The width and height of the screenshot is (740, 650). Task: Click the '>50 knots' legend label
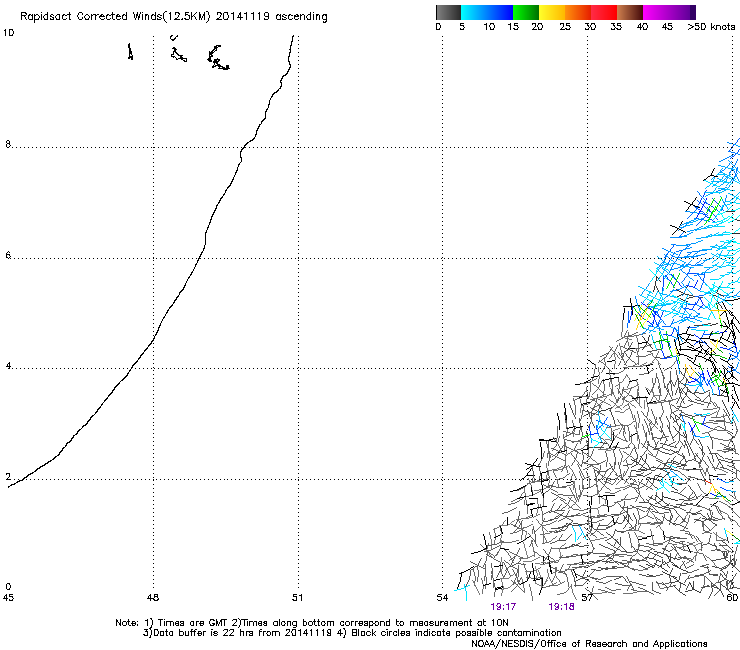coord(711,27)
